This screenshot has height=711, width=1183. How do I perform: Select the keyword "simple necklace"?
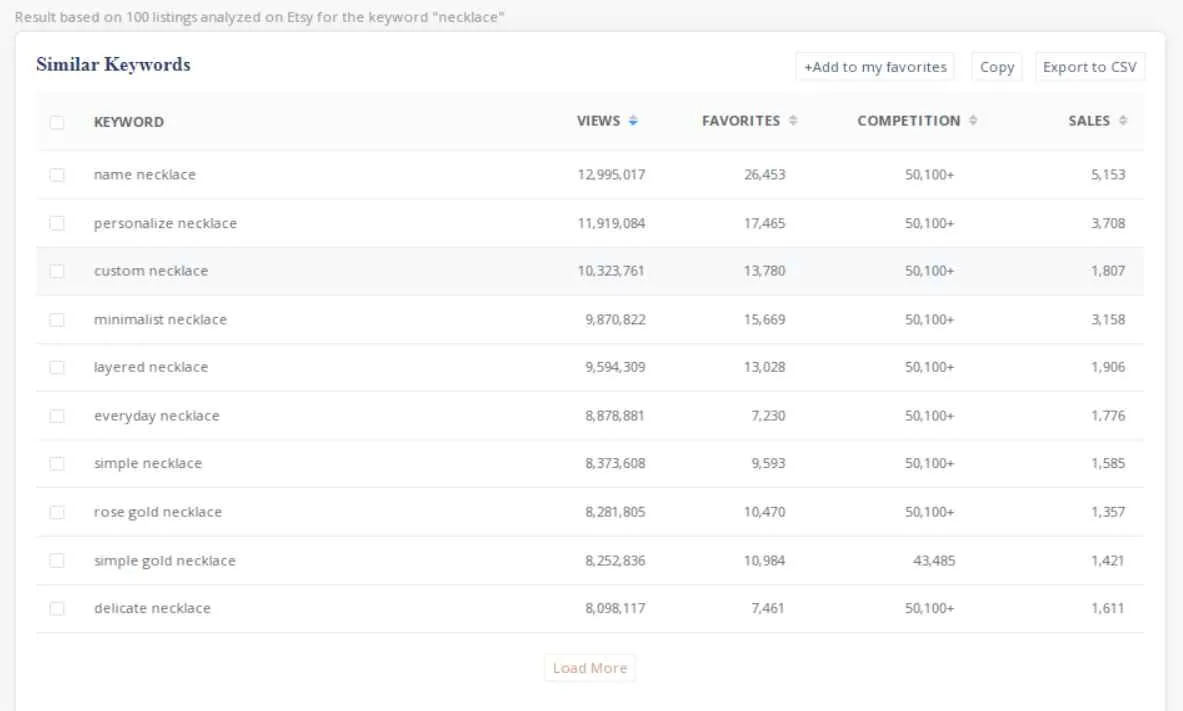(x=148, y=463)
